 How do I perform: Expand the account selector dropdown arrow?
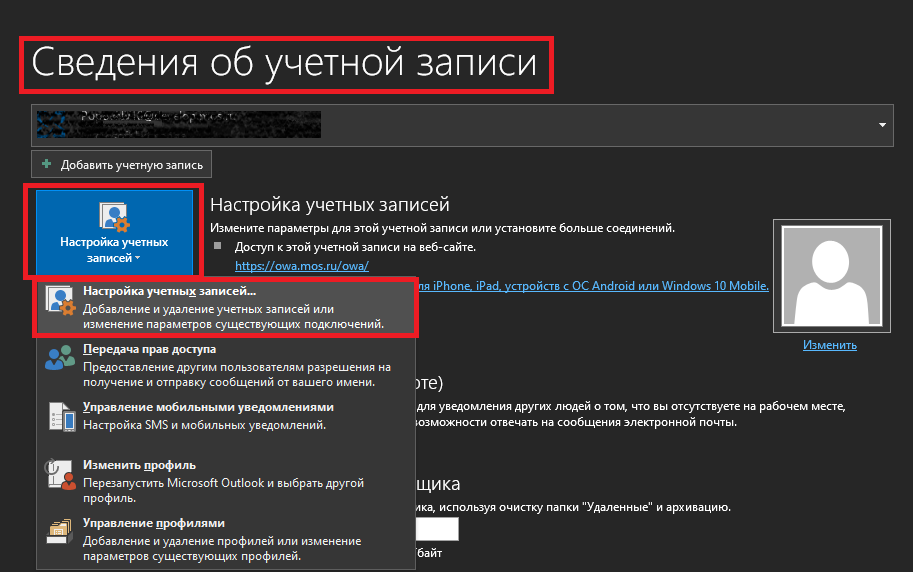point(882,124)
